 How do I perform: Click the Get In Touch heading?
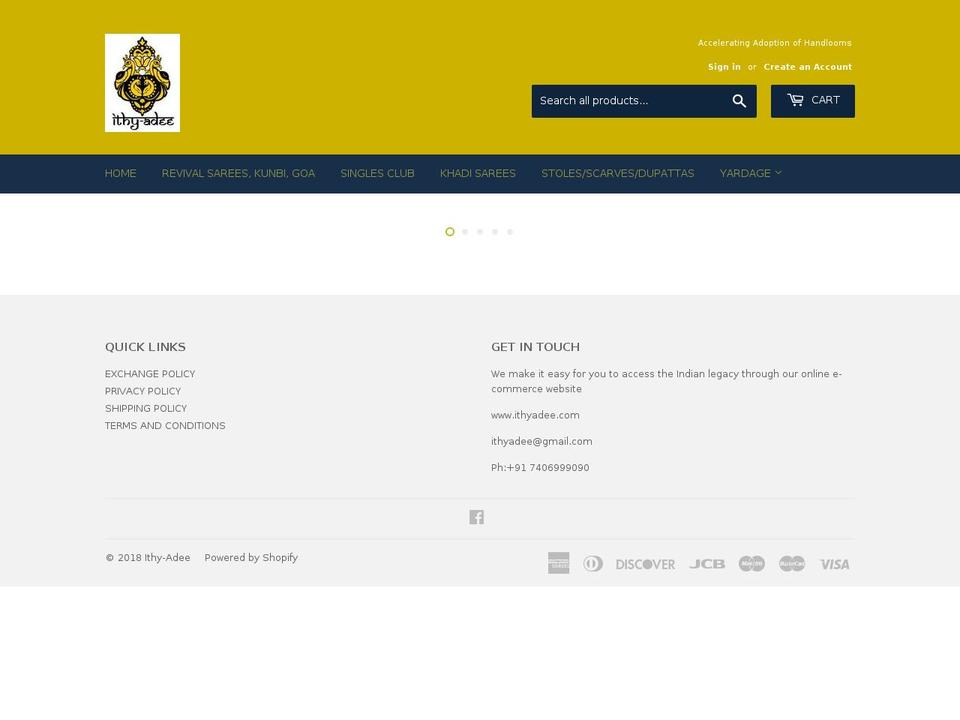pos(535,347)
